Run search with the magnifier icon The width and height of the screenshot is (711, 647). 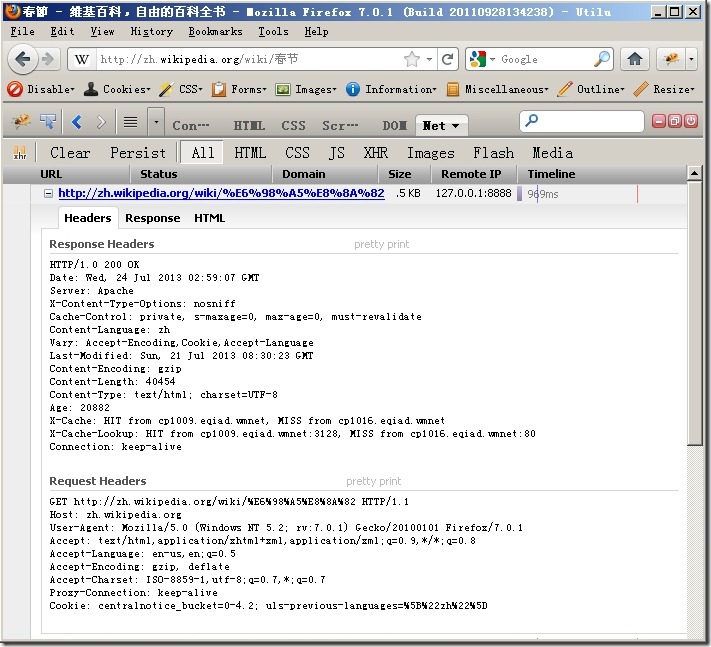(602, 59)
